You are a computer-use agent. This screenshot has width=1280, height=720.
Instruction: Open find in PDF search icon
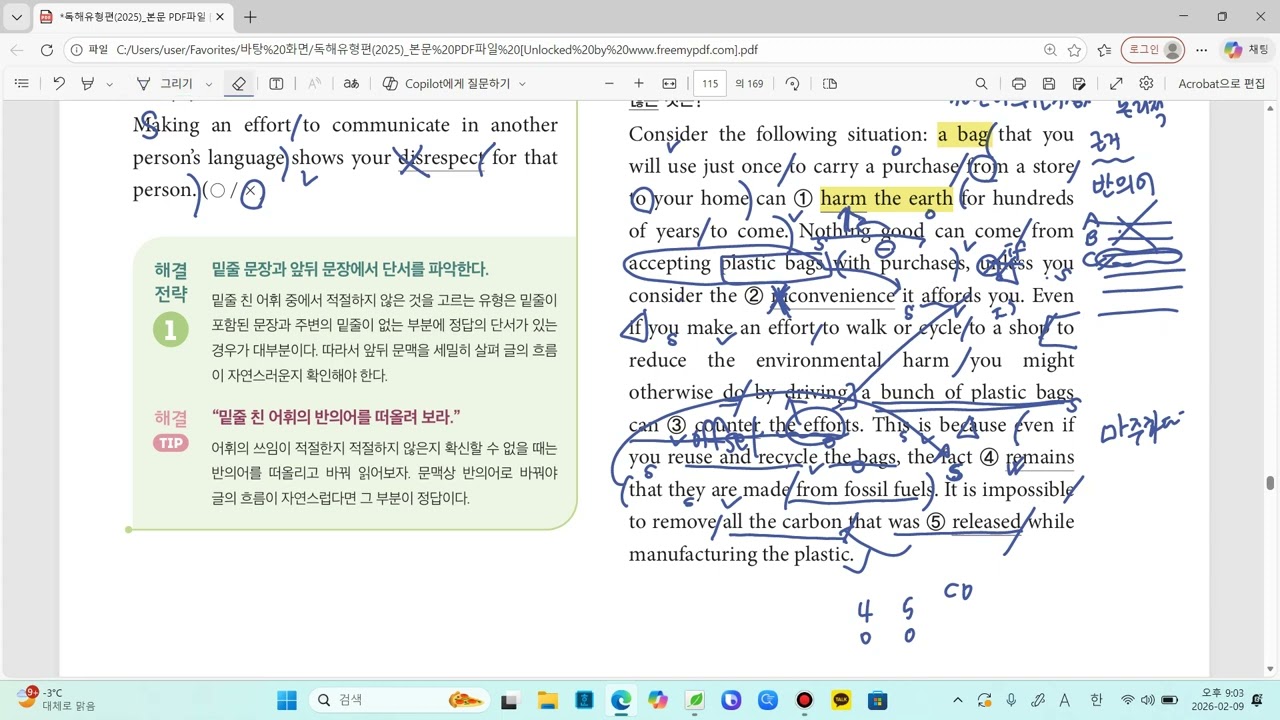[x=981, y=84]
